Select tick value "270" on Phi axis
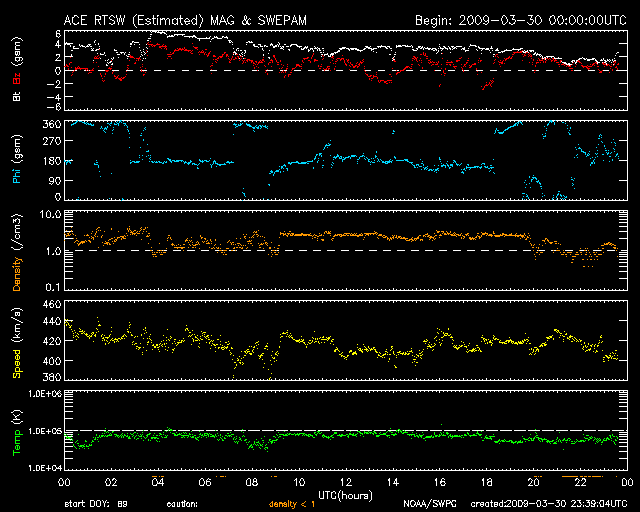This screenshot has width=640, height=512. pos(52,141)
